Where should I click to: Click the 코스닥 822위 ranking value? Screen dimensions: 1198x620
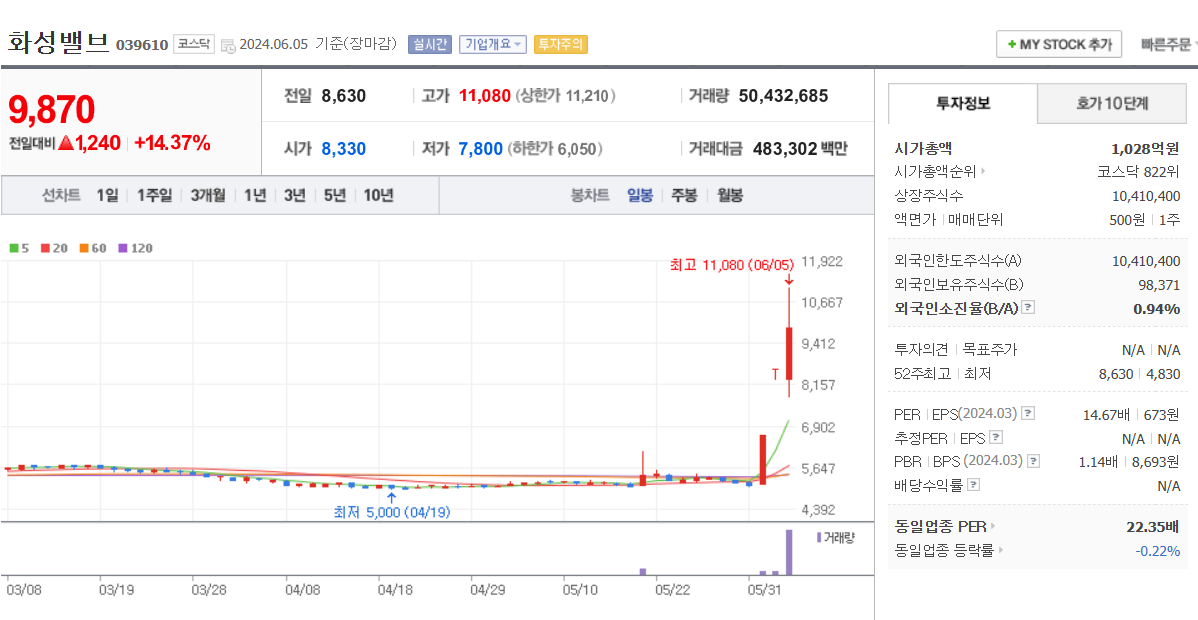click(1138, 171)
